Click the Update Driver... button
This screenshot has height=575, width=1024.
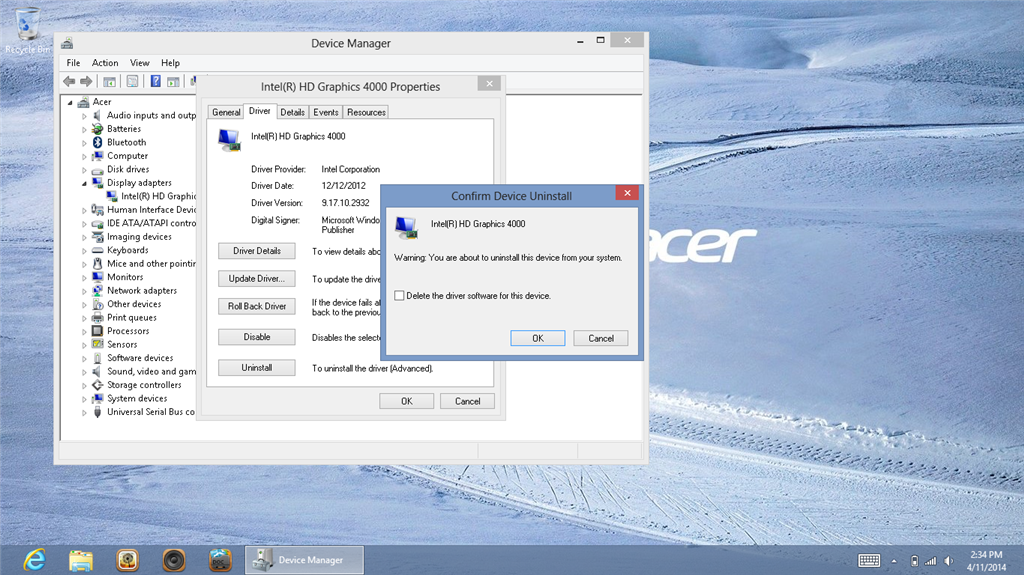click(x=257, y=278)
